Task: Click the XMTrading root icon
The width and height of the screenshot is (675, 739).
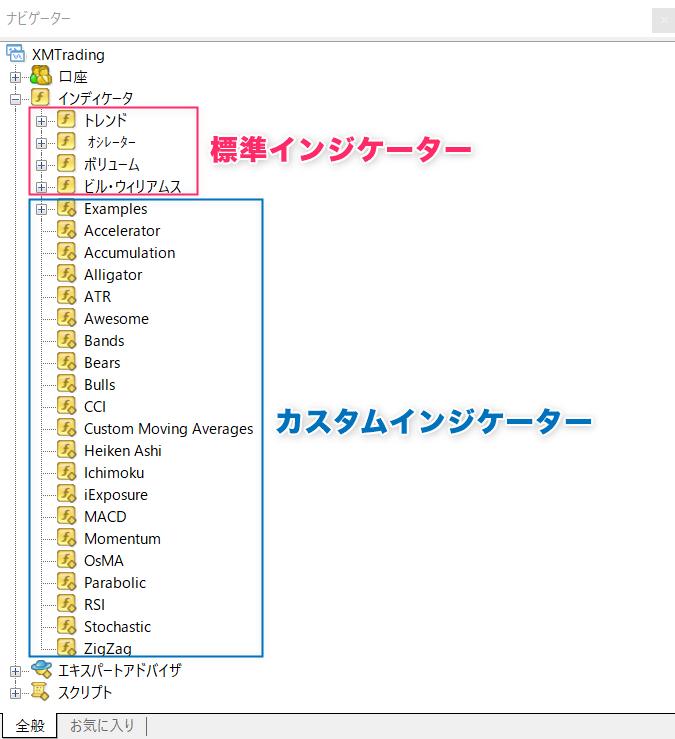Action: pyautogui.click(x=16, y=54)
